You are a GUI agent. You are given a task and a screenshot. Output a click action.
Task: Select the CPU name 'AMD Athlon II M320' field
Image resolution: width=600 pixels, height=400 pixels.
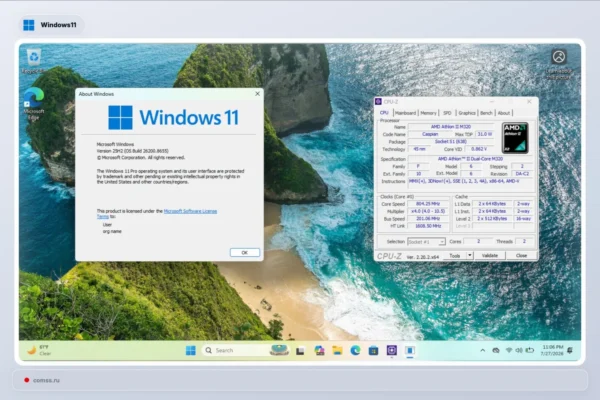pyautogui.click(x=451, y=127)
